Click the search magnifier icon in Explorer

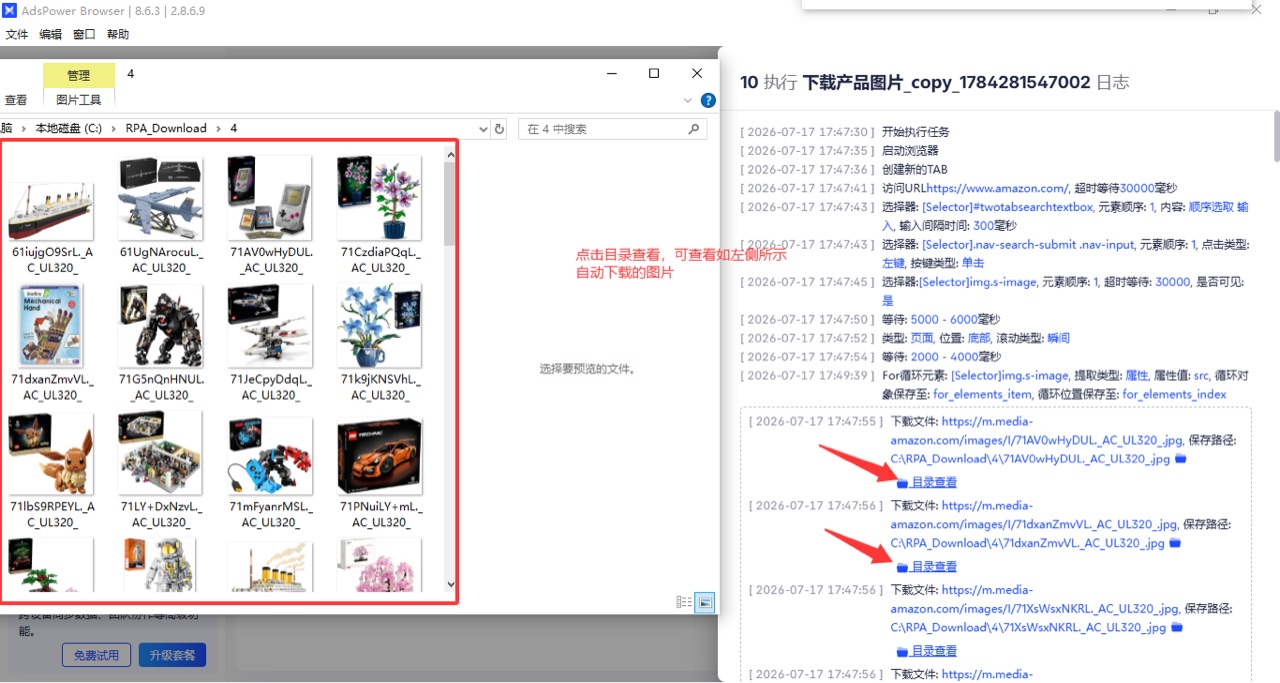(x=694, y=129)
